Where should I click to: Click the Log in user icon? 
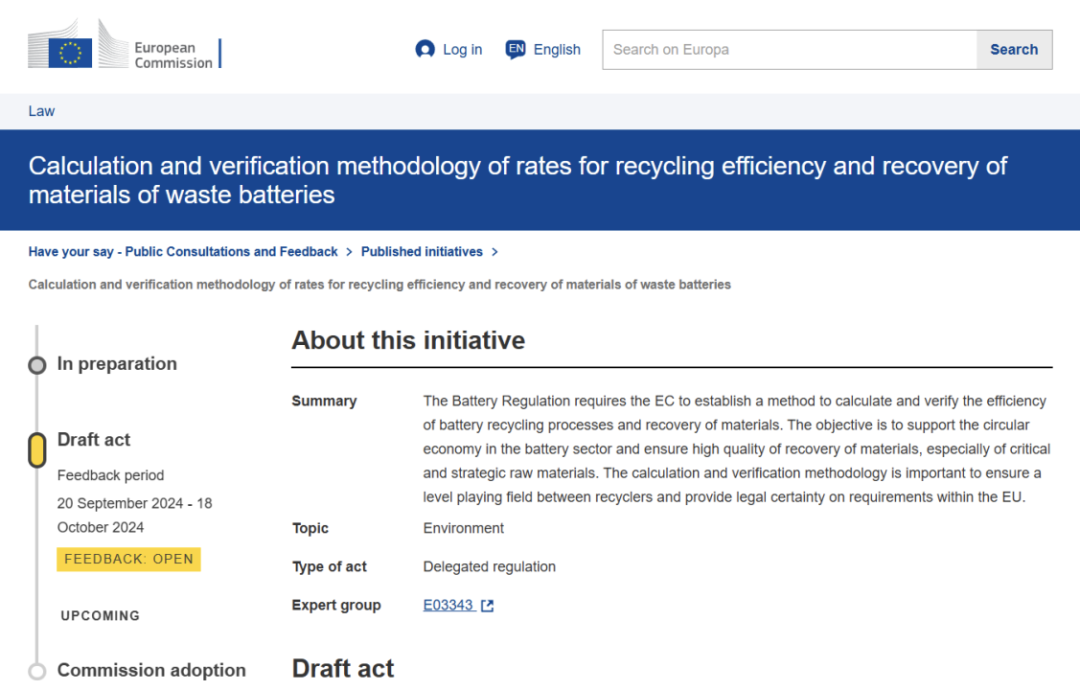[x=425, y=49]
